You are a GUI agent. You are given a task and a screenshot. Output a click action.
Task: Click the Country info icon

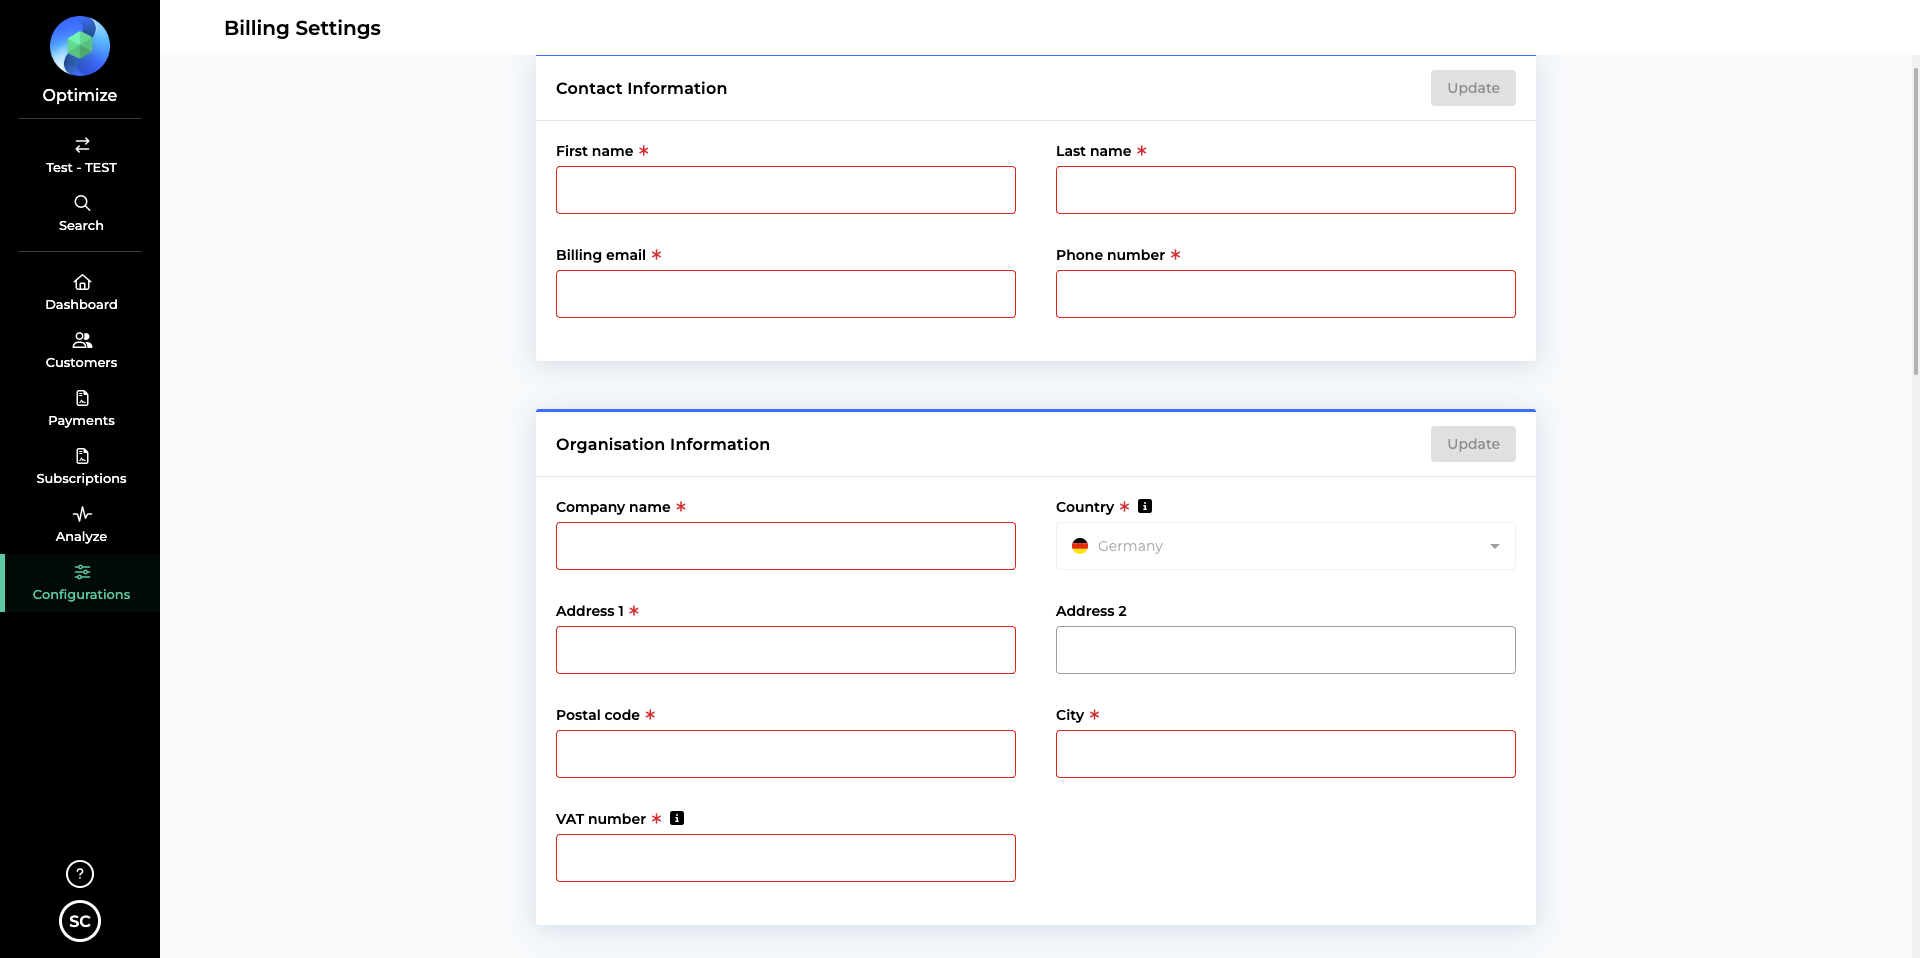1145,506
